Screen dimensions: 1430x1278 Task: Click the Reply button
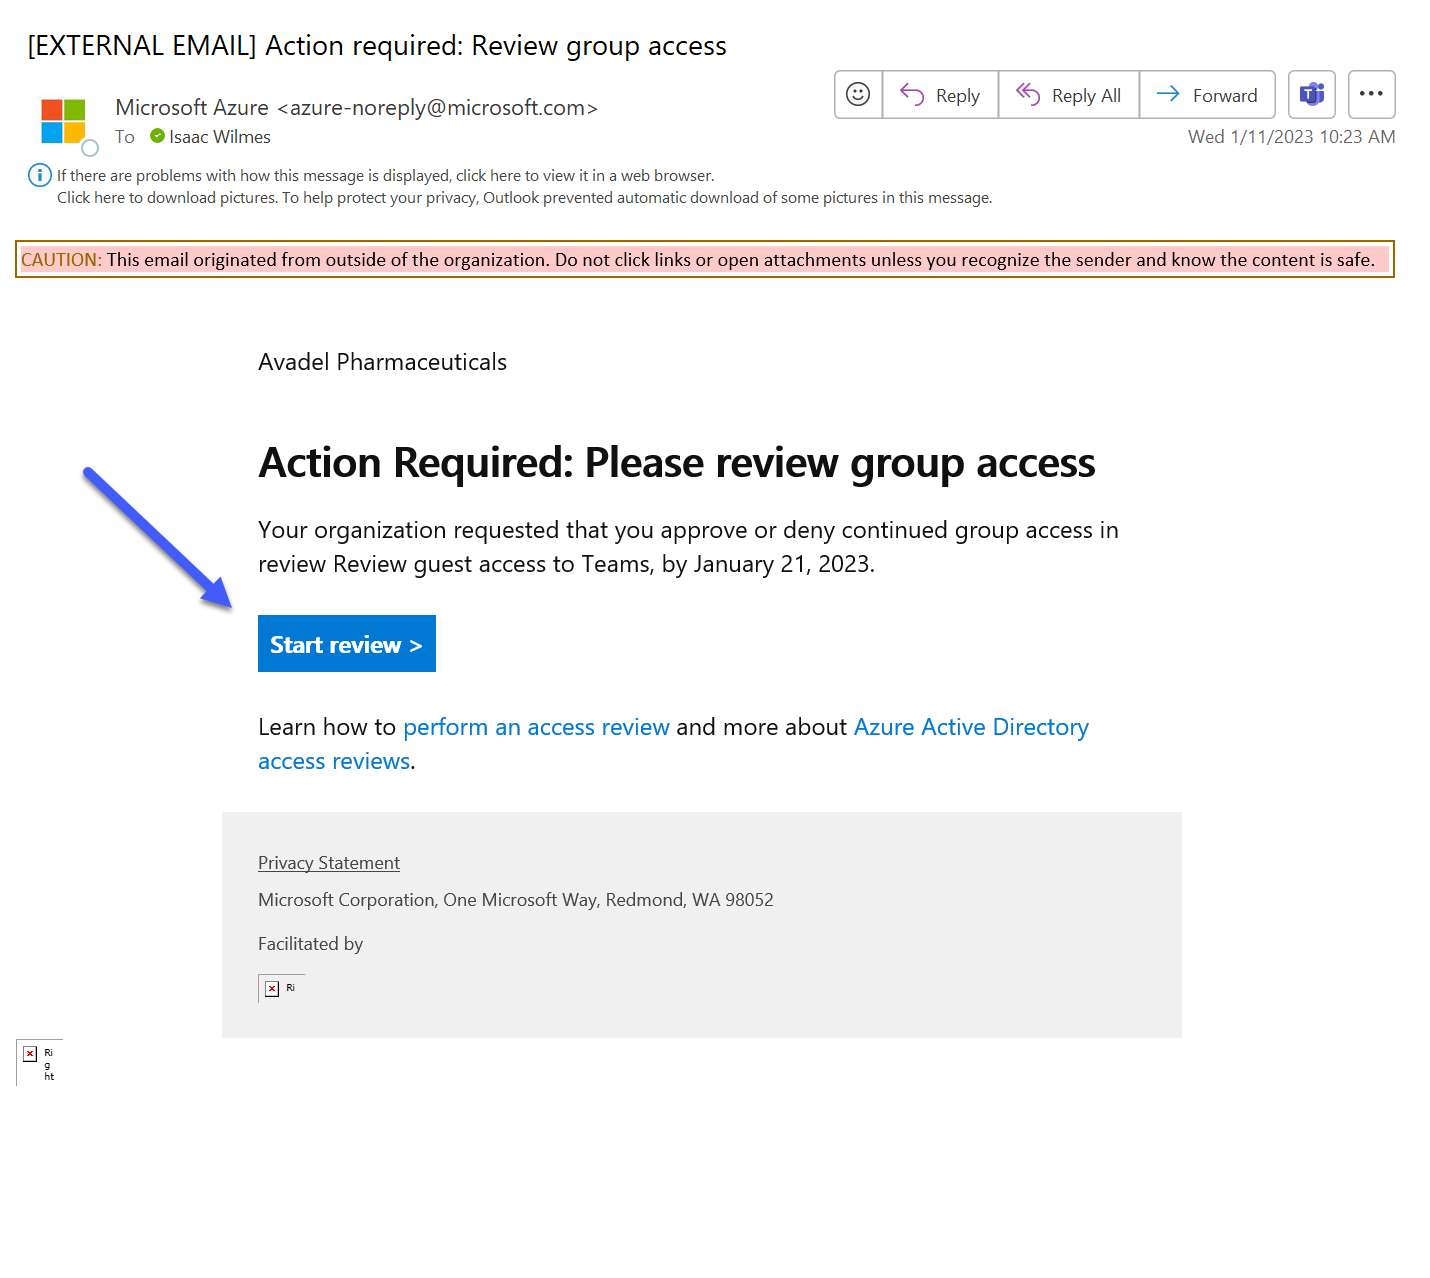pyautogui.click(x=940, y=95)
